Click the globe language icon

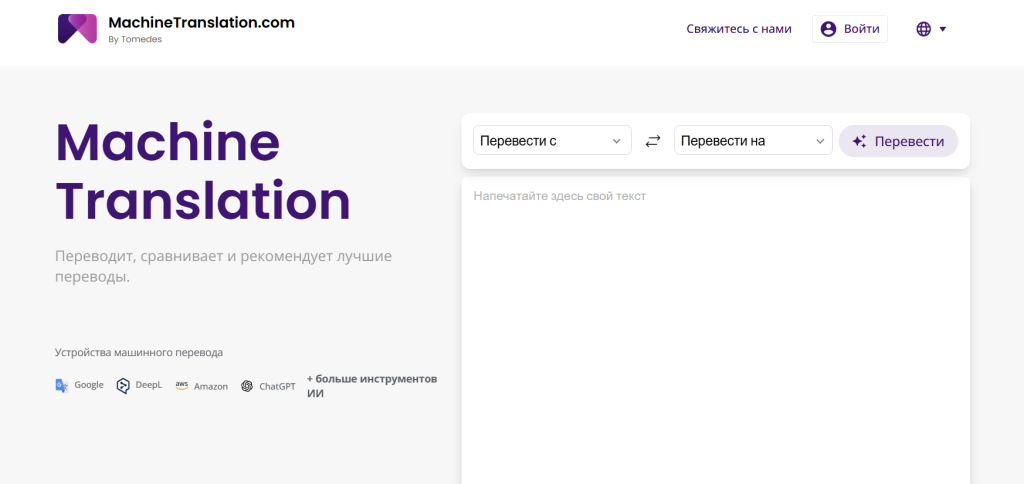[x=923, y=29]
